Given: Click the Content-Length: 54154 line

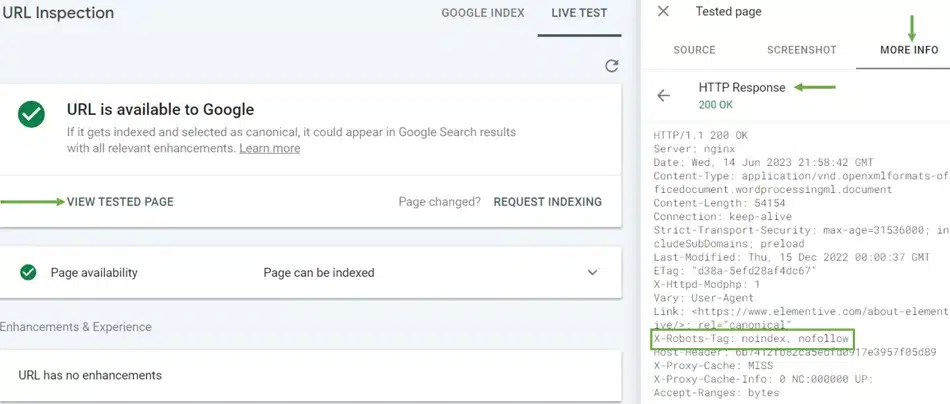Looking at the screenshot, I should pos(719,203).
